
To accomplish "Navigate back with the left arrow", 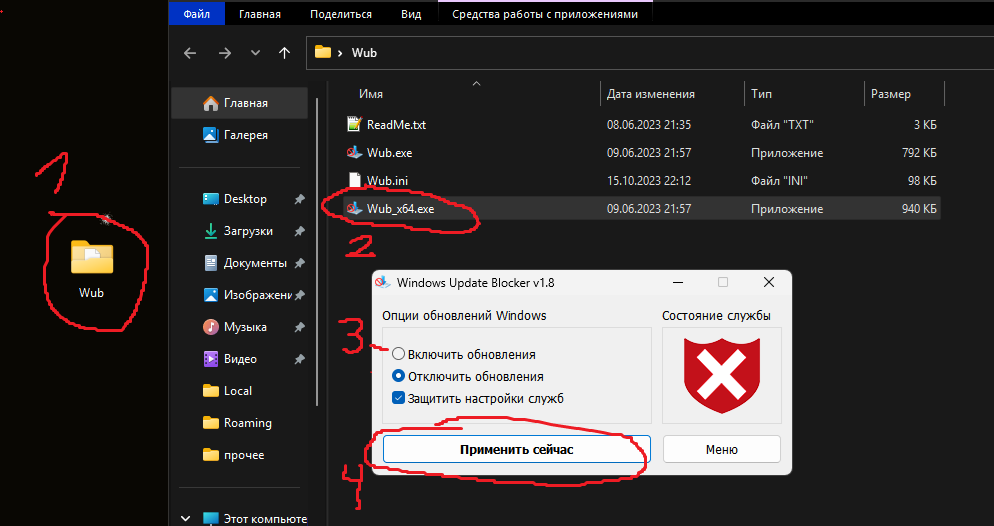I will 190,53.
